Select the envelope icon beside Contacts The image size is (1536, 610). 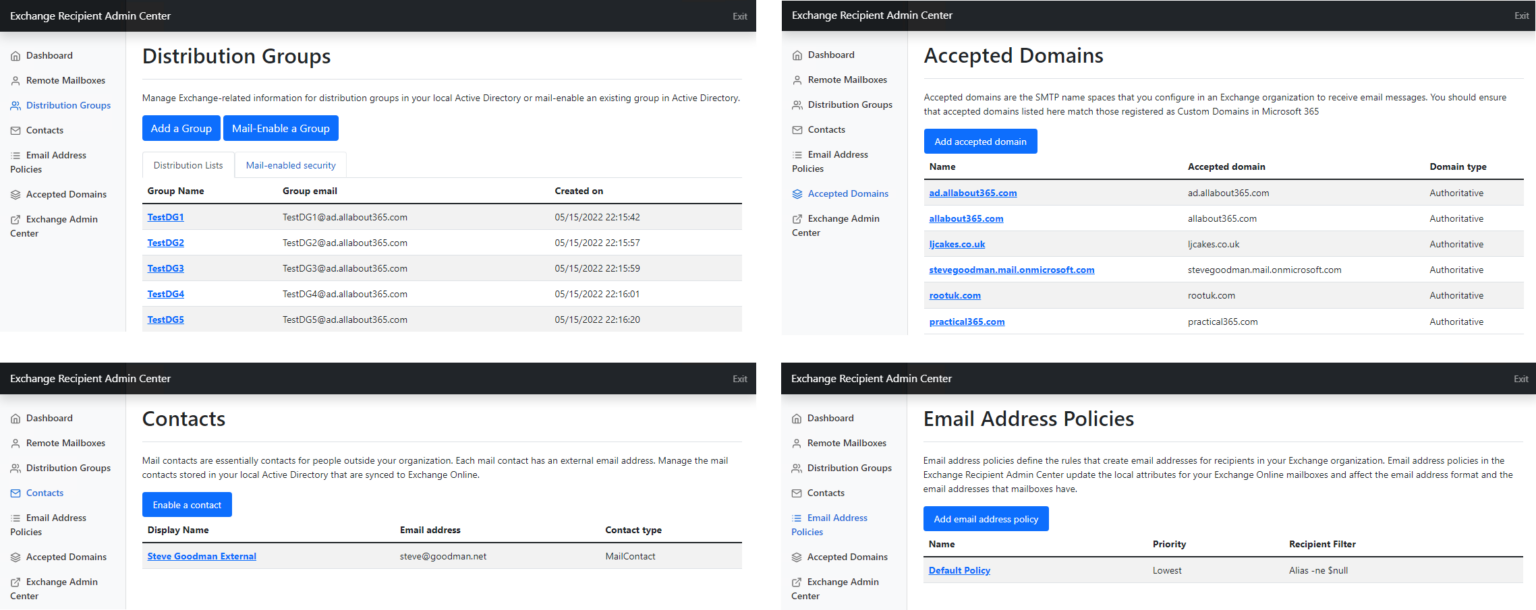18,130
